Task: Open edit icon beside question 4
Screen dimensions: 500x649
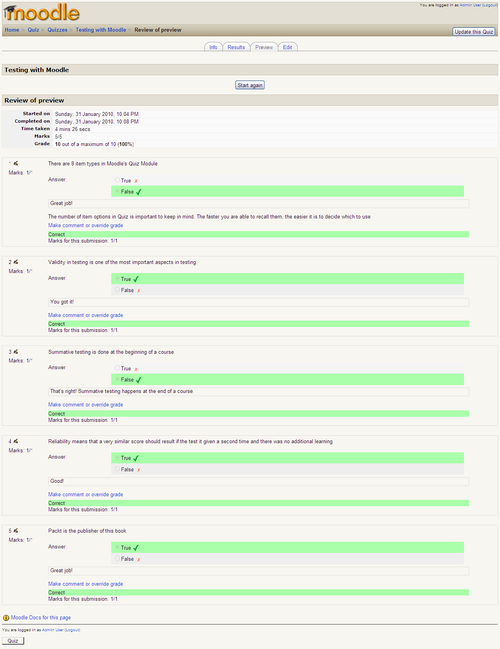Action: (15, 441)
